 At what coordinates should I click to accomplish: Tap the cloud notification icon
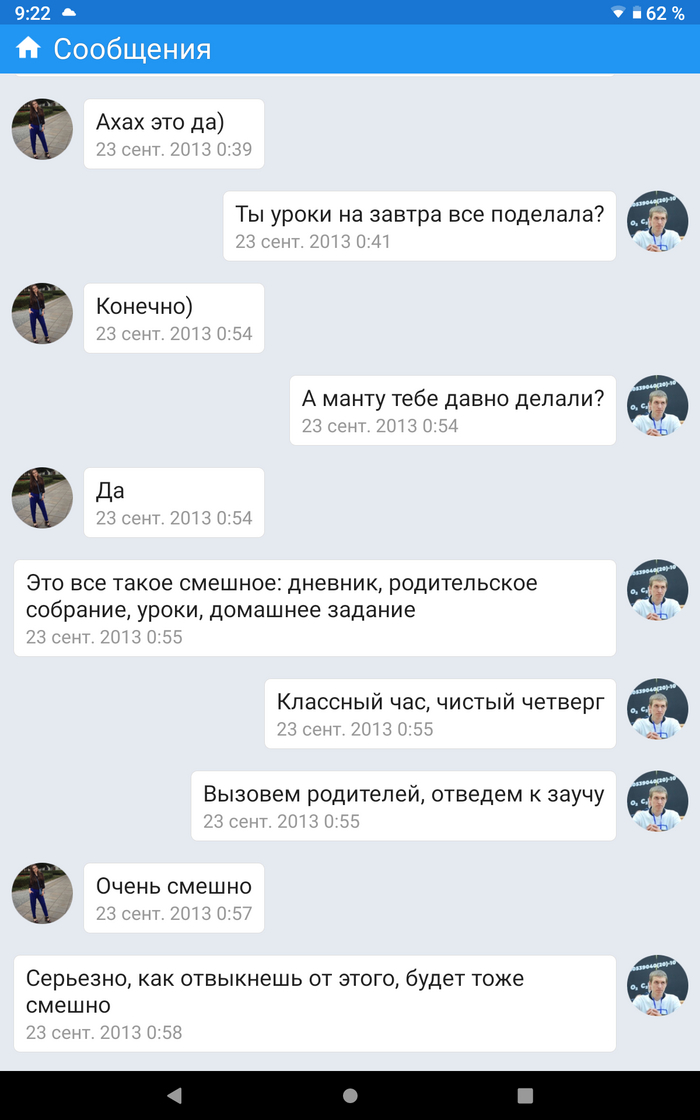pyautogui.click(x=69, y=13)
